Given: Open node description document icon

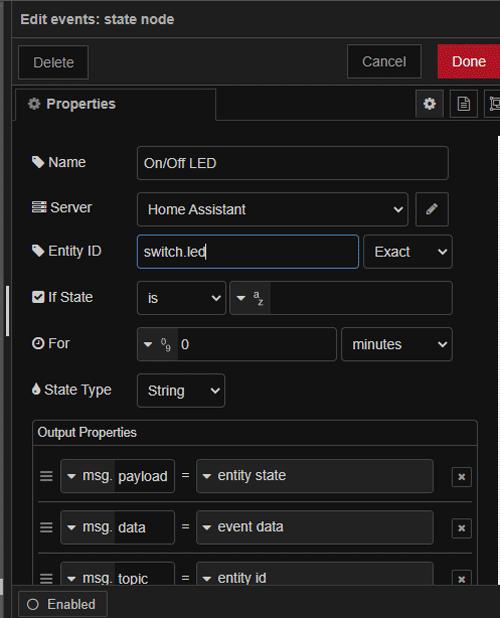Looking at the screenshot, I should (x=464, y=104).
